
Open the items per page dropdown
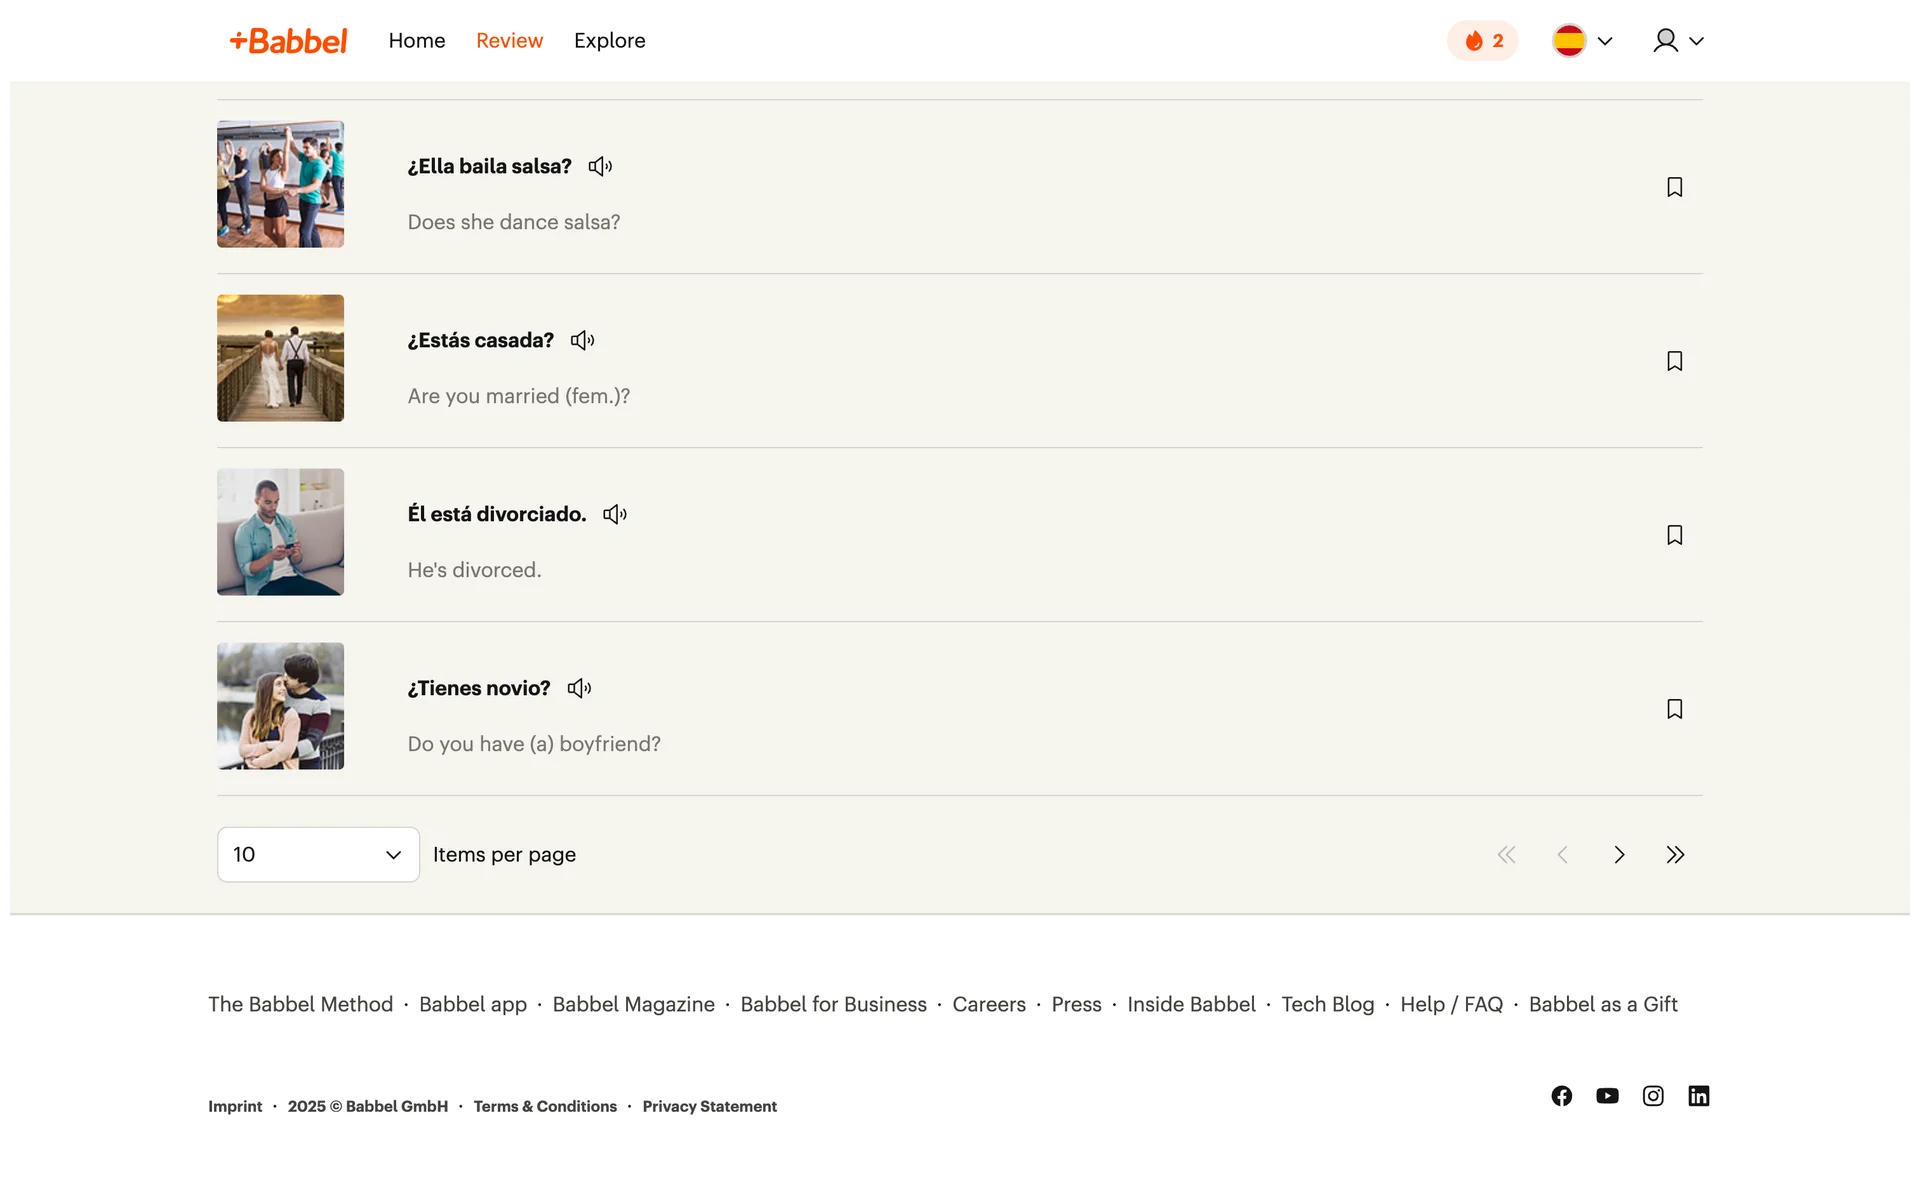318,855
